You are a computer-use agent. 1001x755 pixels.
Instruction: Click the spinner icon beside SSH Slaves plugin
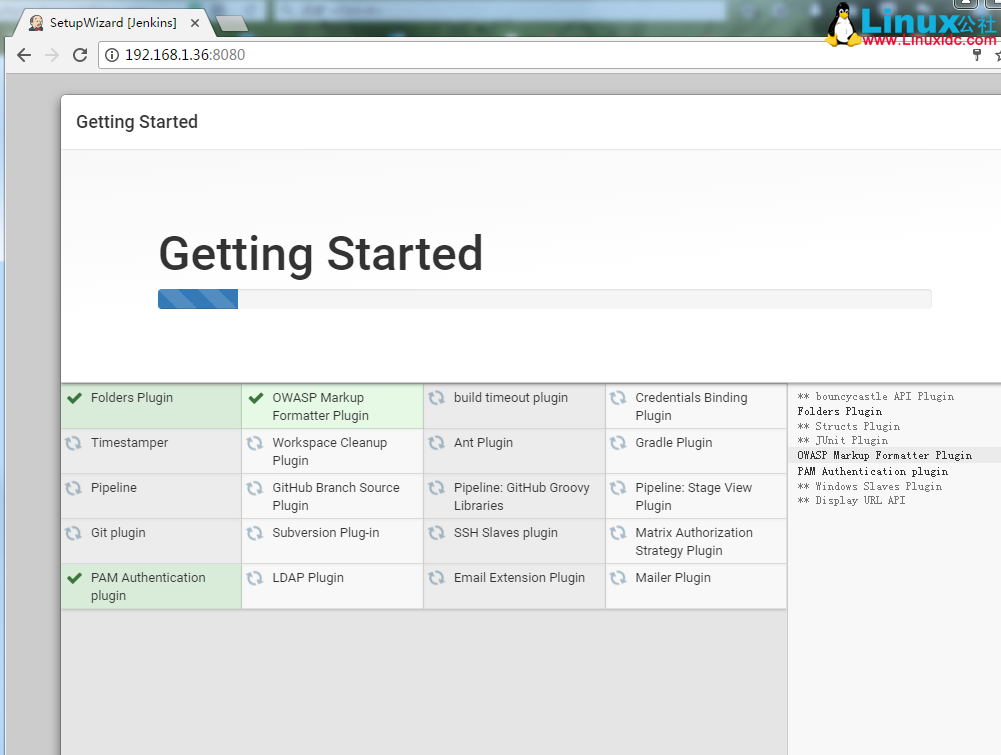[437, 532]
